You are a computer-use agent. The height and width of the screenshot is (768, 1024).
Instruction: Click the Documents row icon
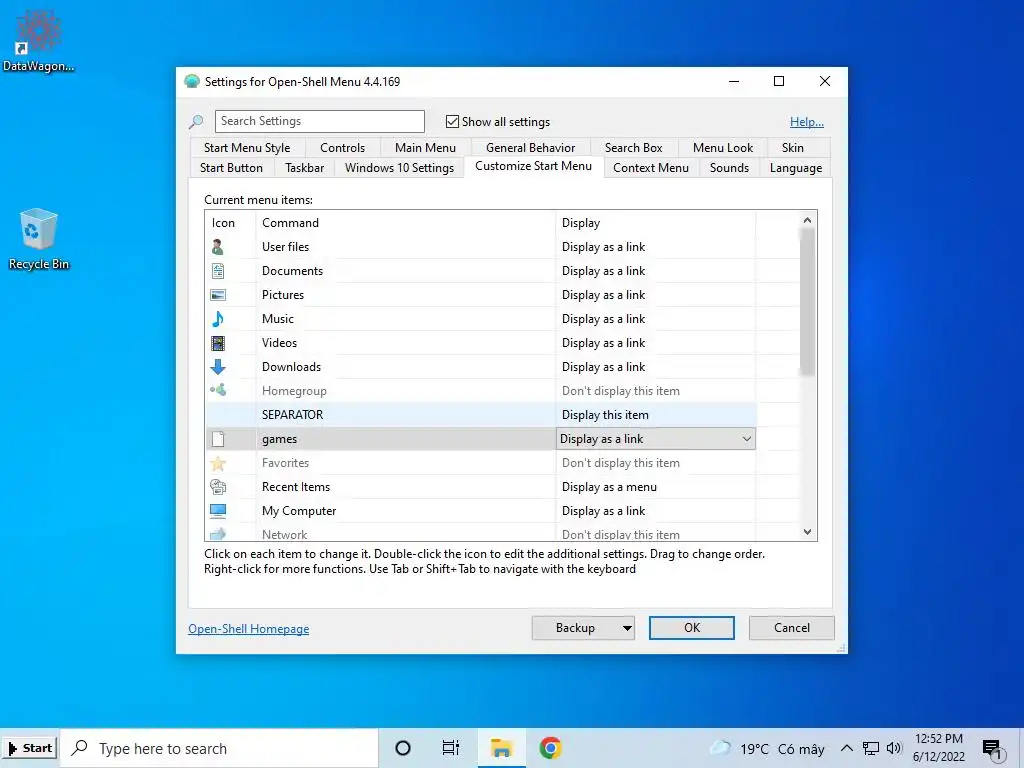(217, 271)
